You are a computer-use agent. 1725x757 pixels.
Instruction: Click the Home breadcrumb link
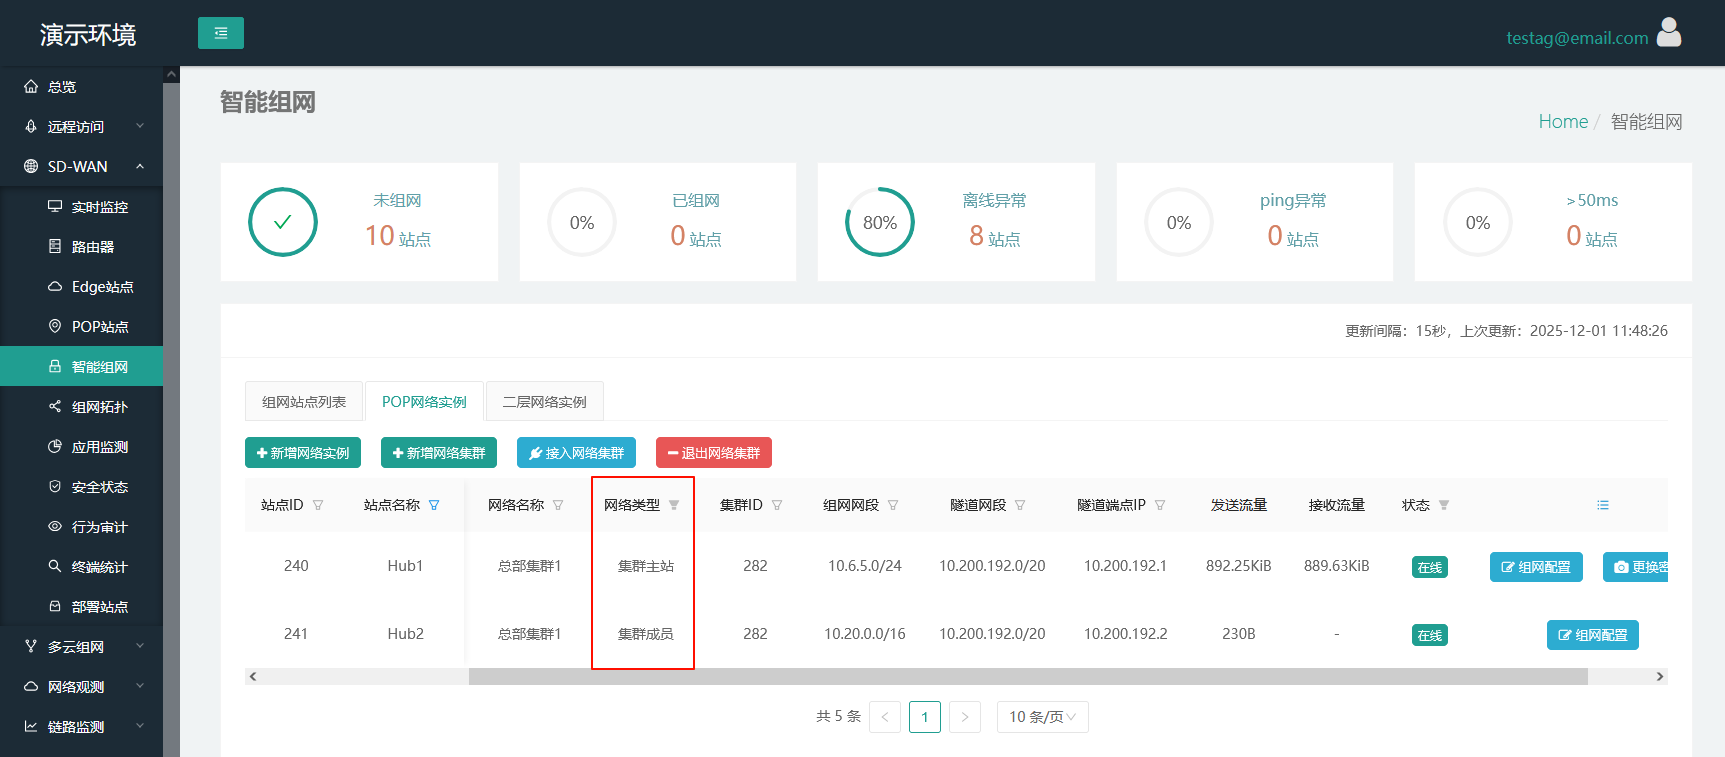click(1563, 121)
